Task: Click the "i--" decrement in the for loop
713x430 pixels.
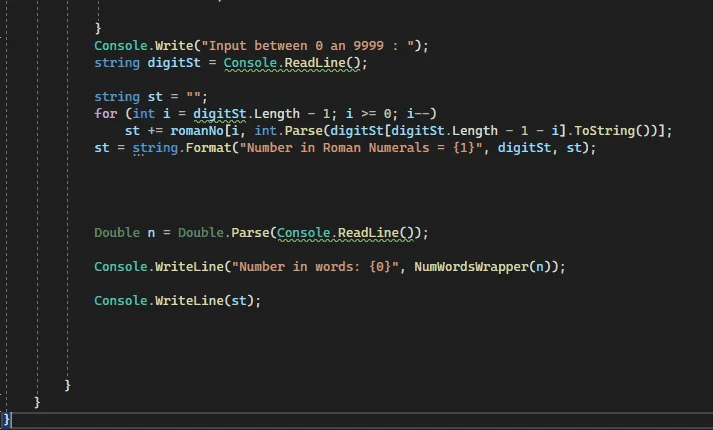Action: (x=418, y=114)
